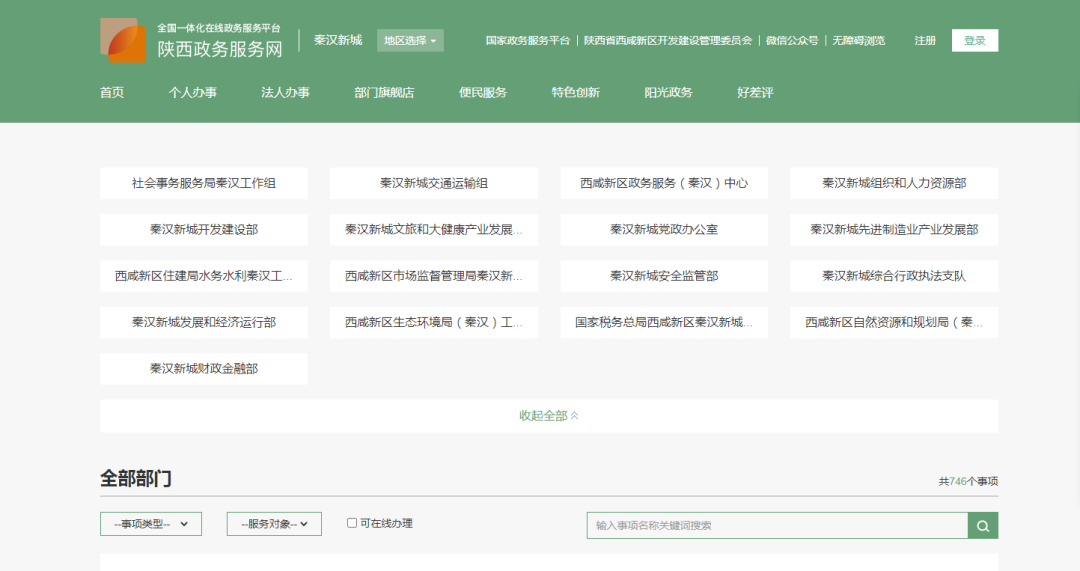
Task: Click the 注册 register link
Action: pos(925,41)
